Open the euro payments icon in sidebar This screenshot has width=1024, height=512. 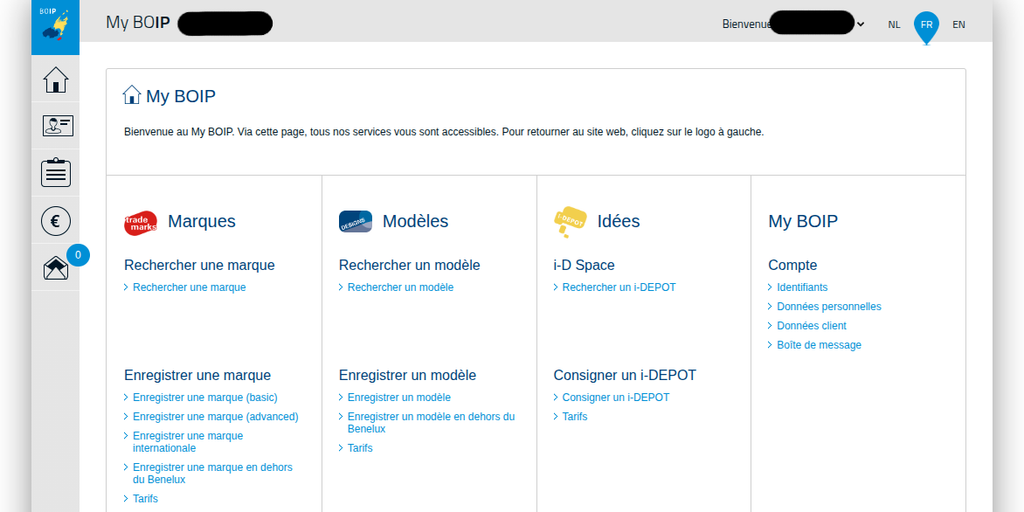coord(56,221)
